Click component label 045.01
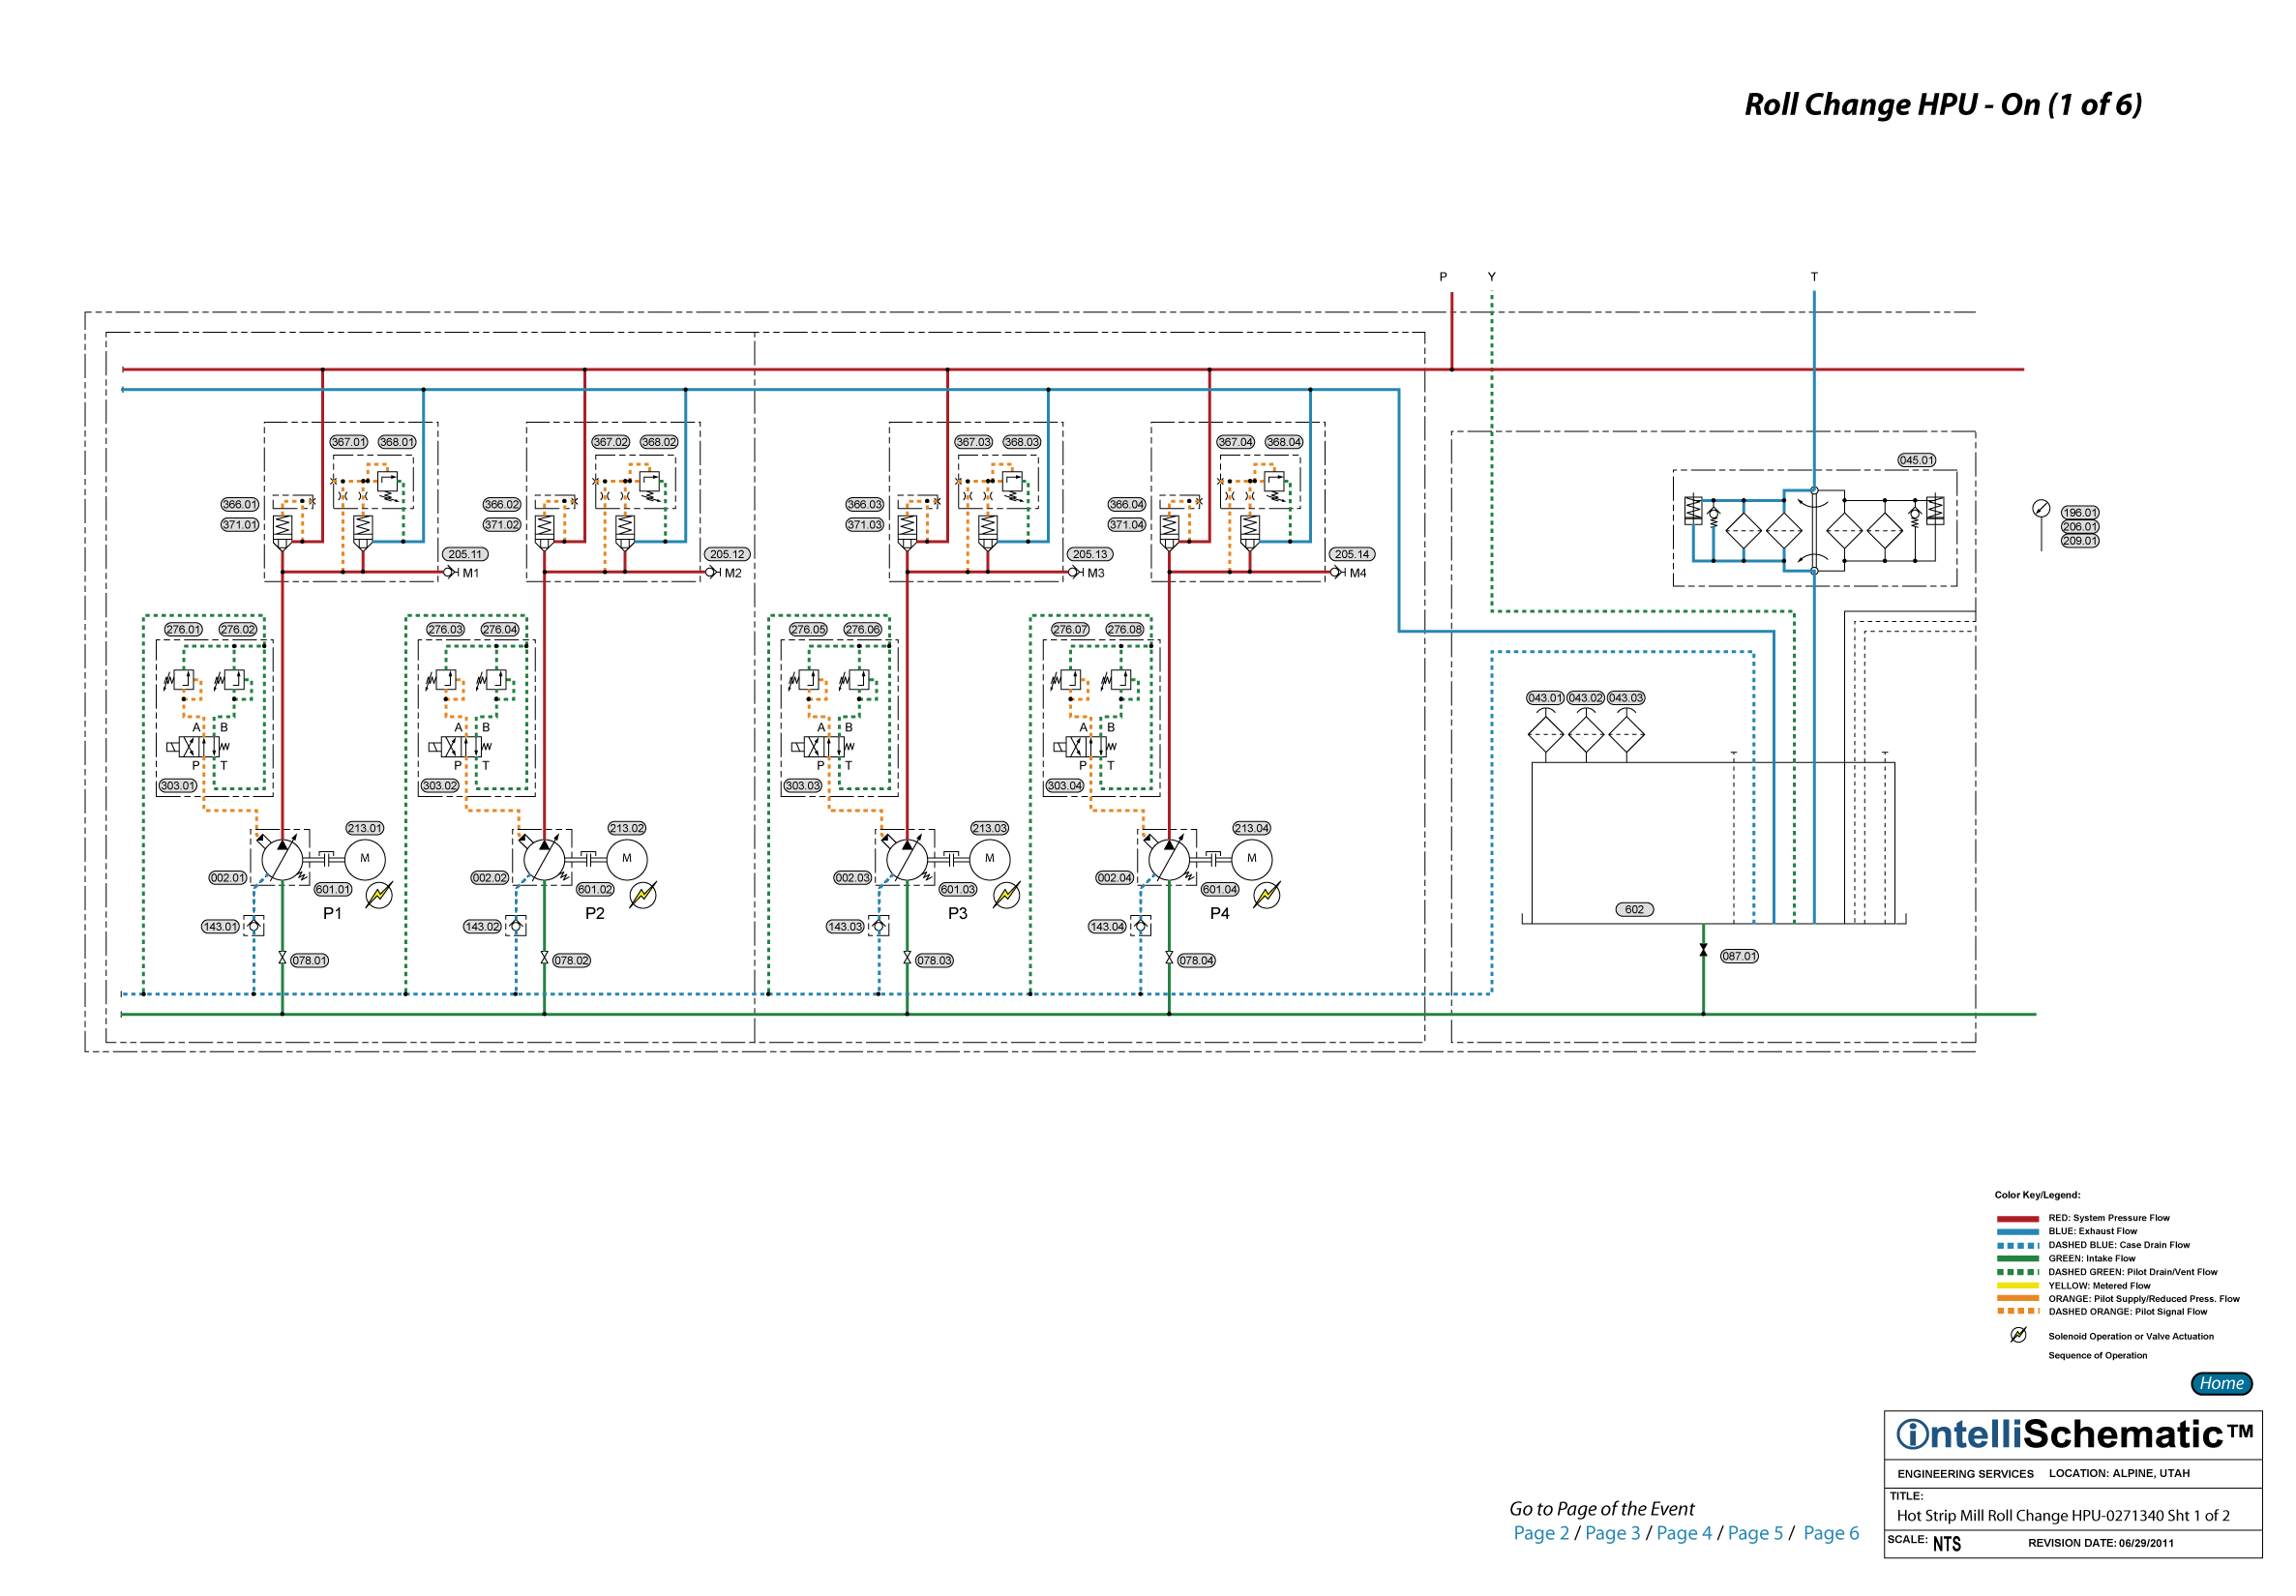Image resolution: width=2296 pixels, height=1596 pixels. [1916, 461]
